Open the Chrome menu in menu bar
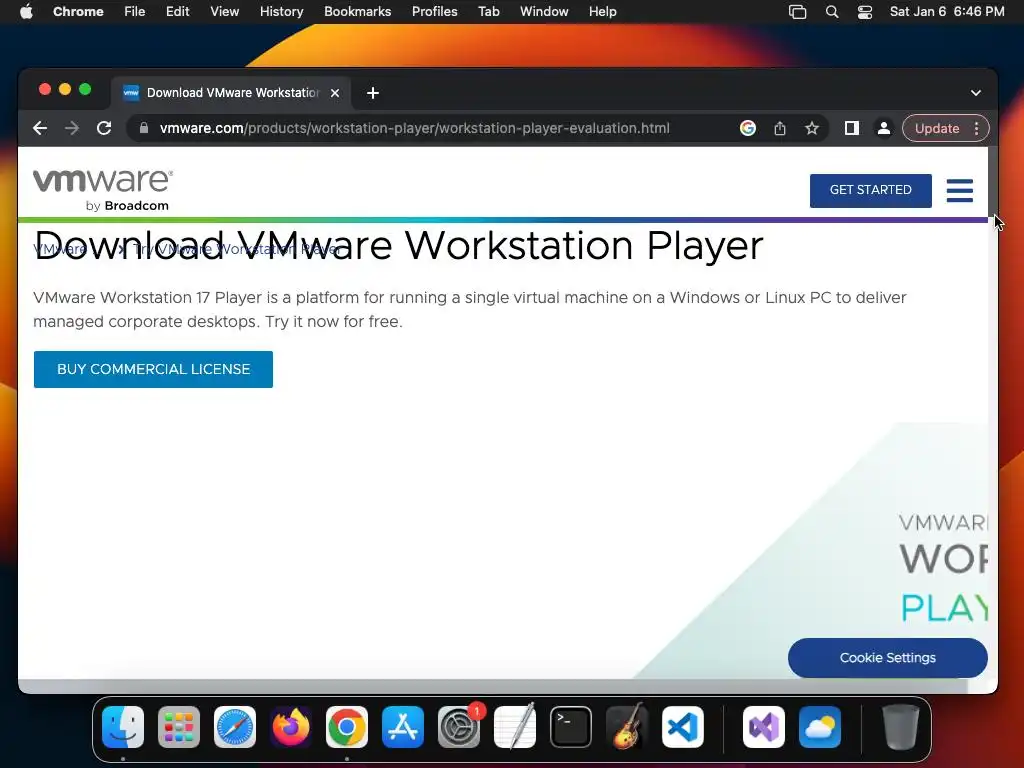The width and height of the screenshot is (1024, 768). 78,11
